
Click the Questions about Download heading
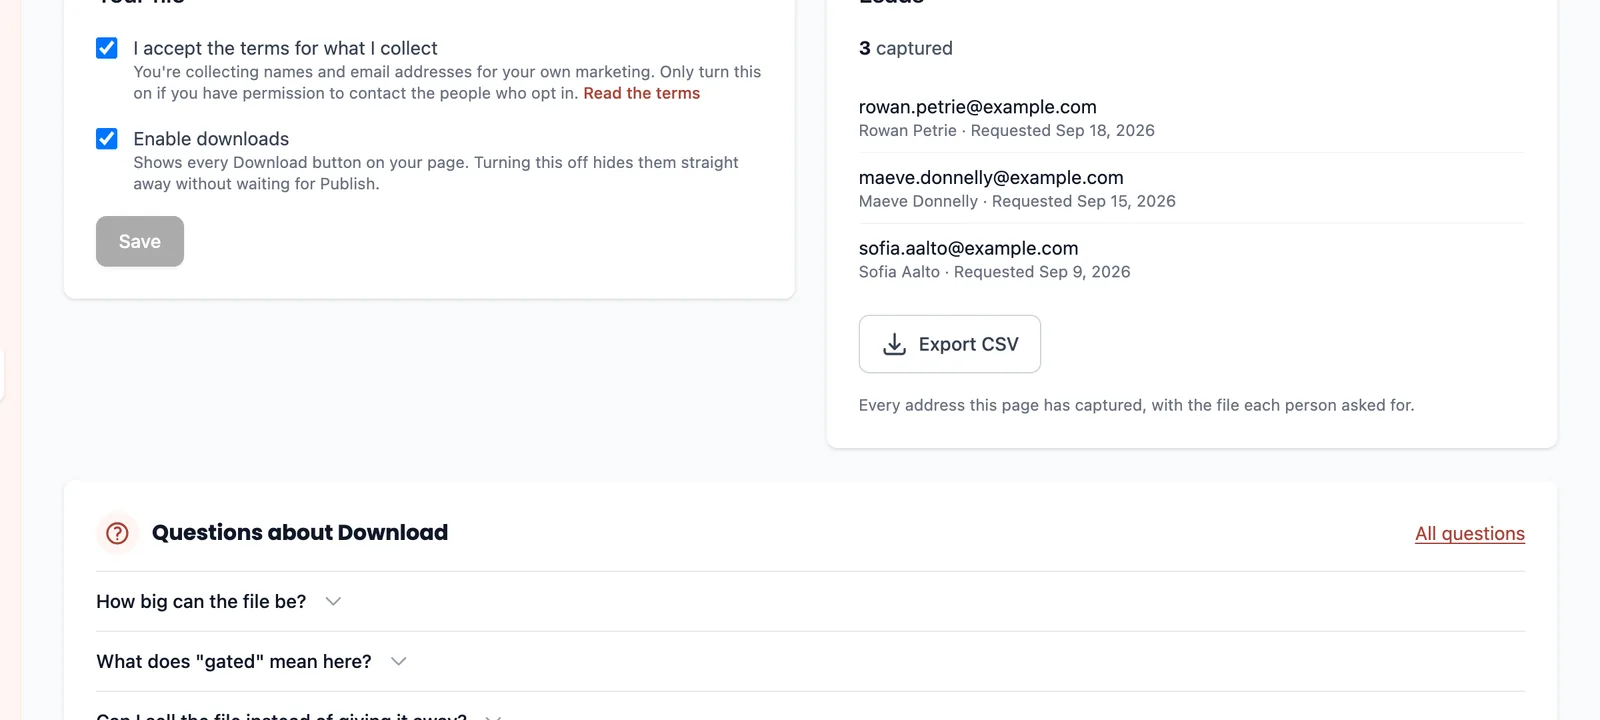300,533
